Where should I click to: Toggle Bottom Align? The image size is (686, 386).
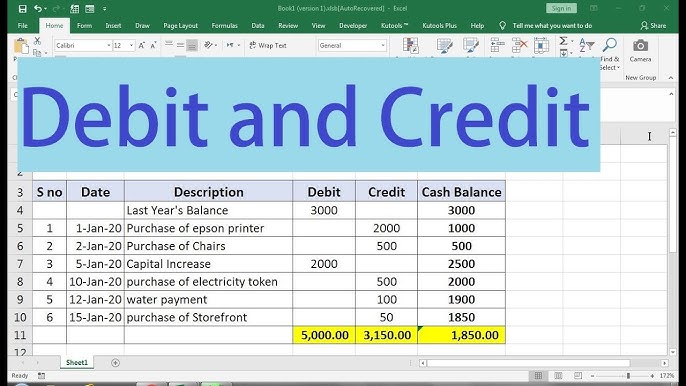[x=192, y=45]
